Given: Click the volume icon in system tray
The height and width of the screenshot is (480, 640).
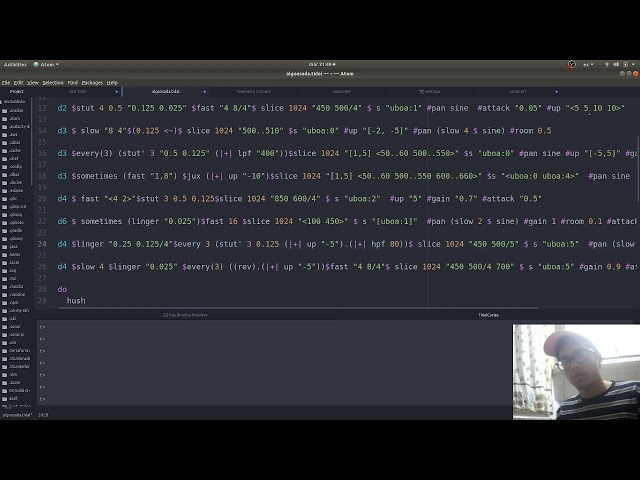Looking at the screenshot, I should click(616, 64).
